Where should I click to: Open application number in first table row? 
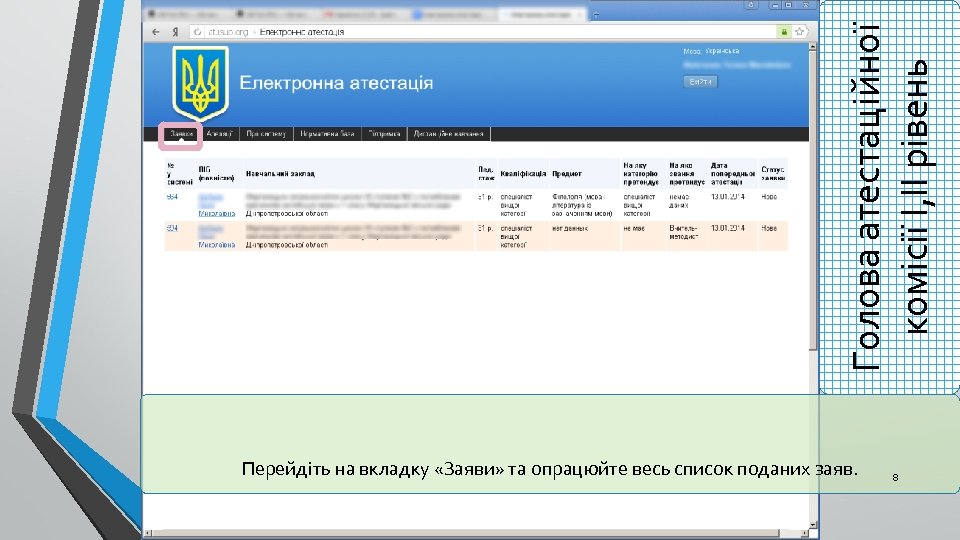[172, 197]
